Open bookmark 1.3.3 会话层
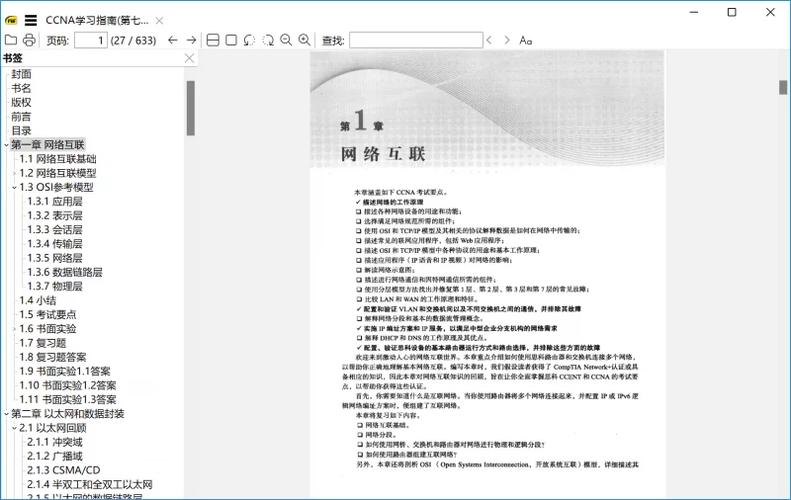 pos(54,230)
